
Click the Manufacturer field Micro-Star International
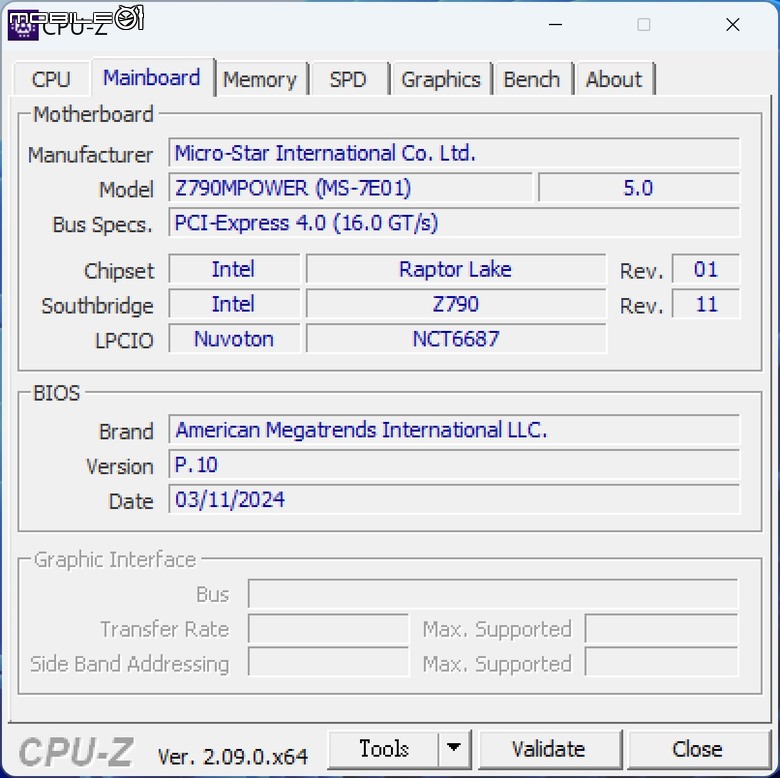(x=454, y=153)
